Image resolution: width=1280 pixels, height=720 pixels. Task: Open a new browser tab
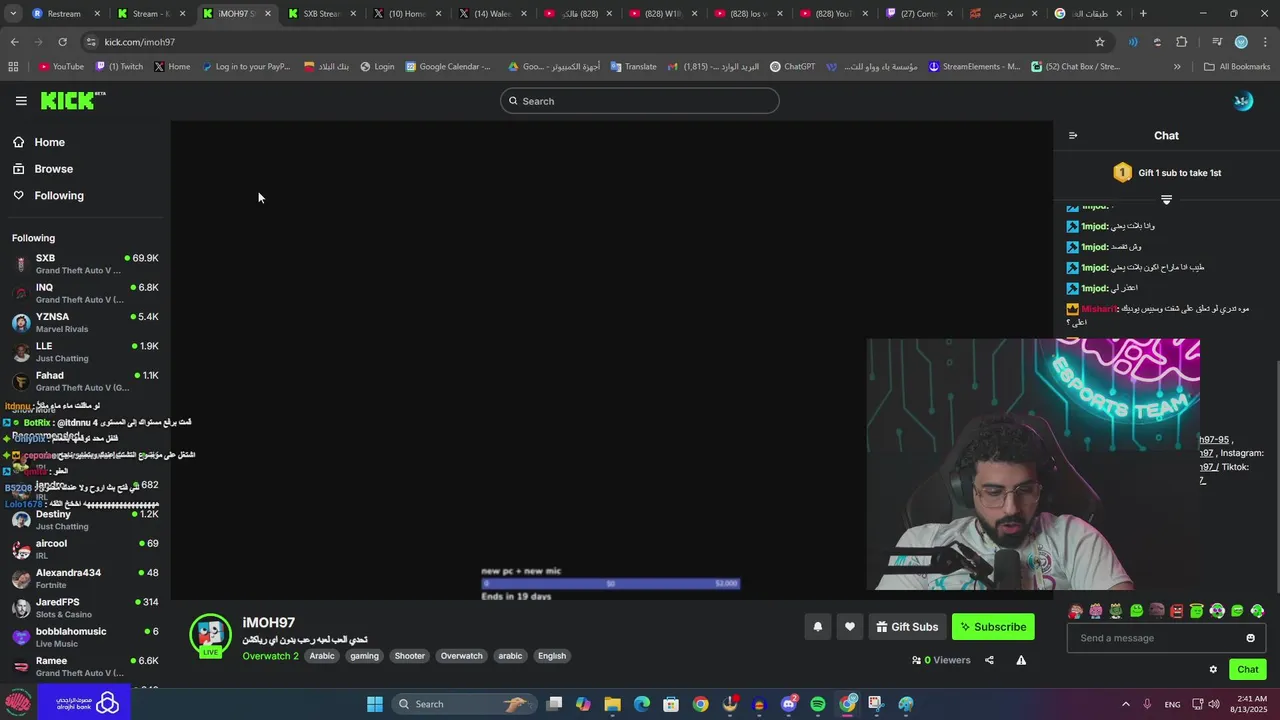coord(1143,14)
